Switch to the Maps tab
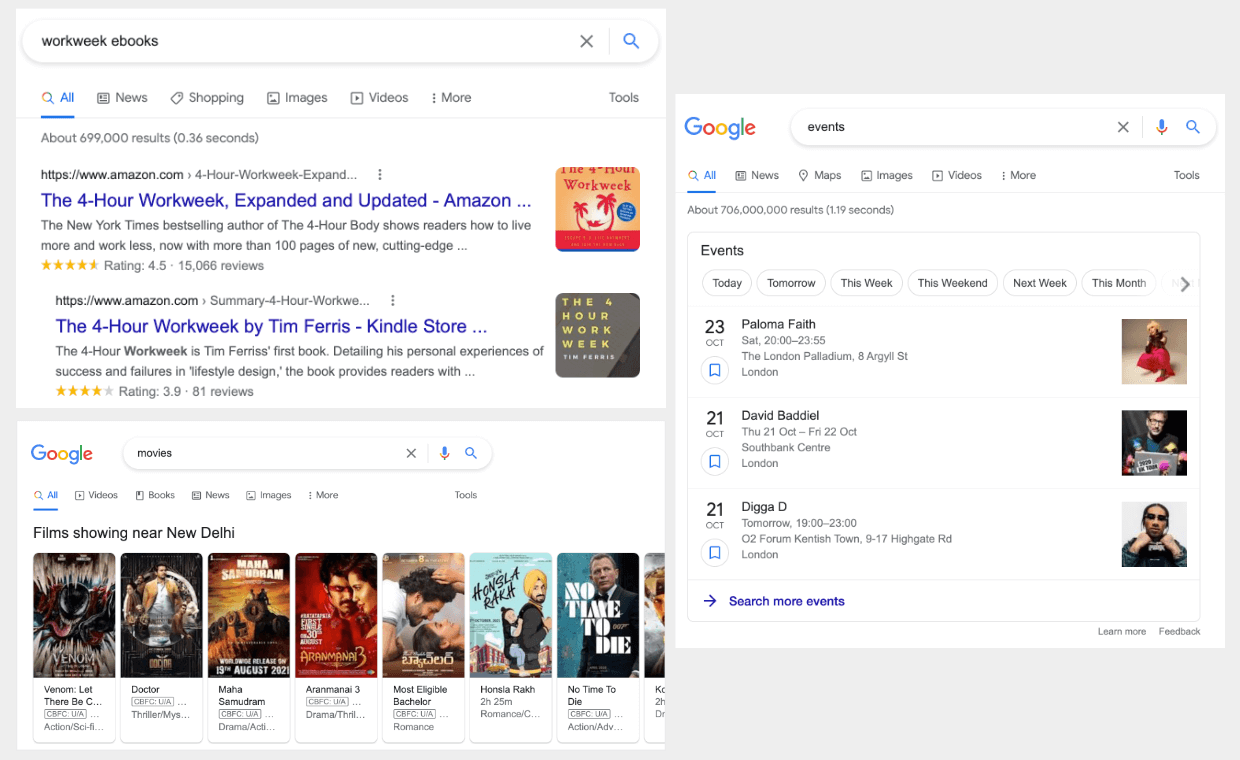The height and width of the screenshot is (760, 1240). pyautogui.click(x=820, y=176)
